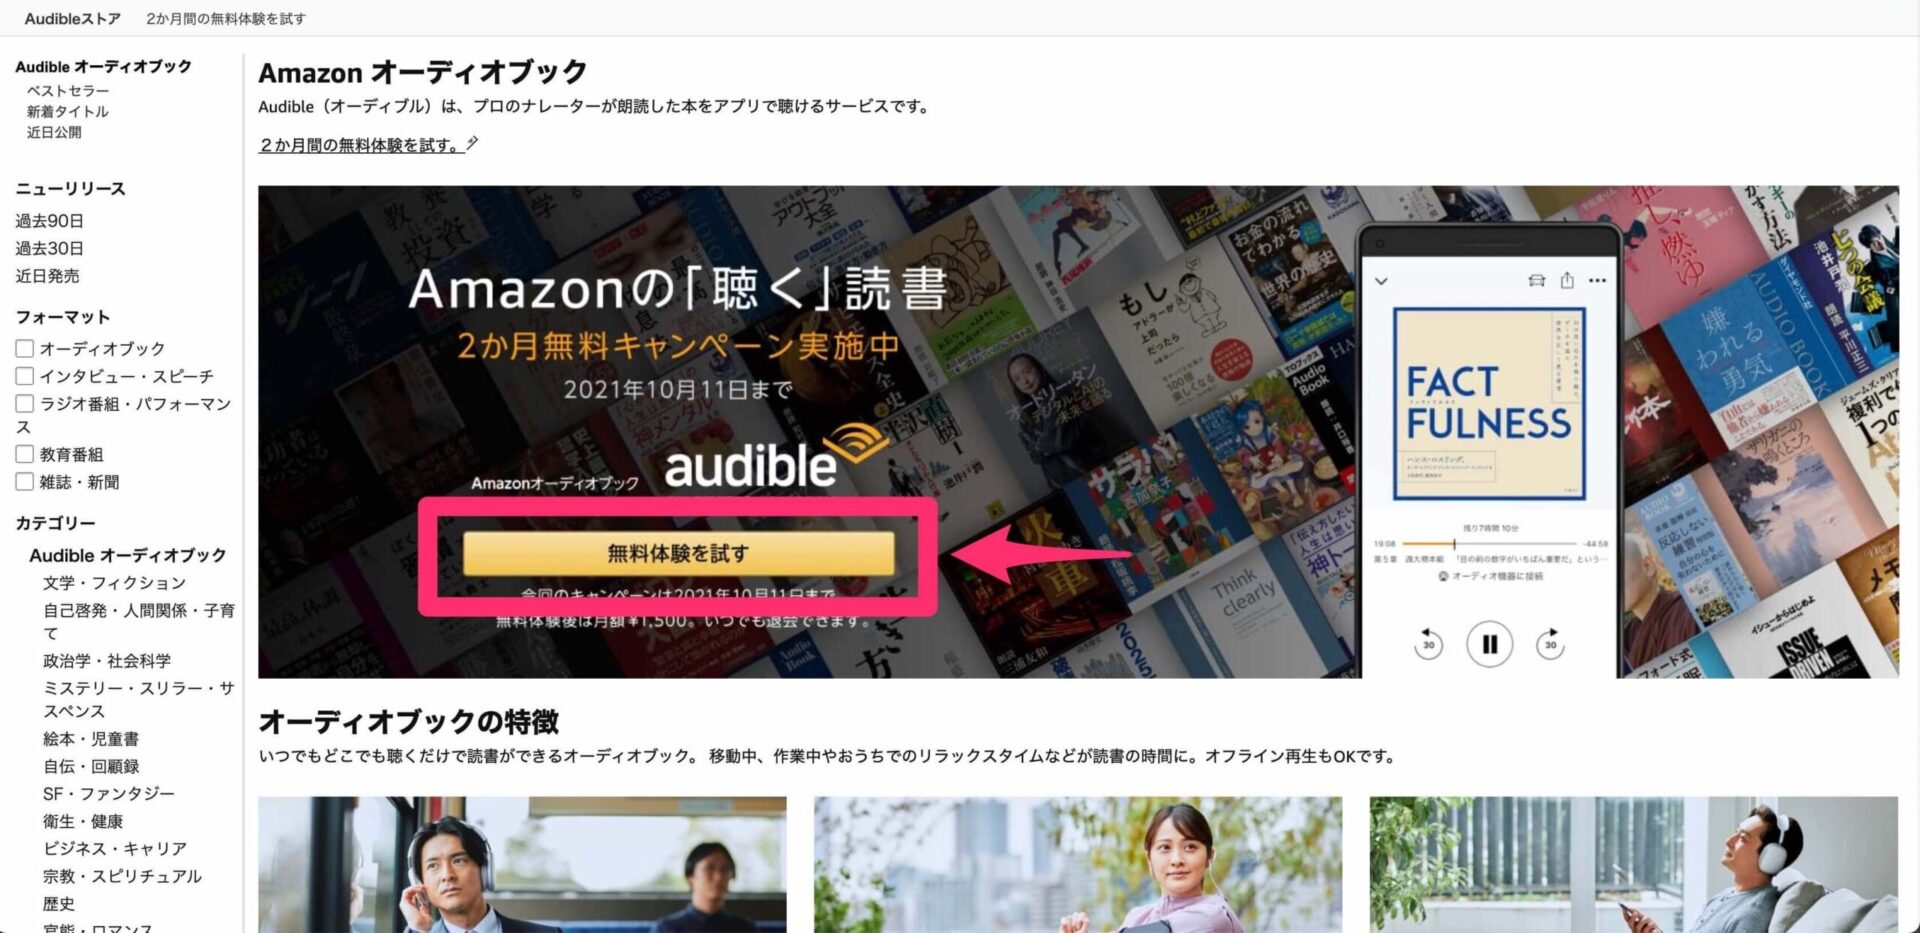Image resolution: width=1920 pixels, height=933 pixels.
Task: Open the ベストセラー link in sidebar
Action: pos(68,90)
